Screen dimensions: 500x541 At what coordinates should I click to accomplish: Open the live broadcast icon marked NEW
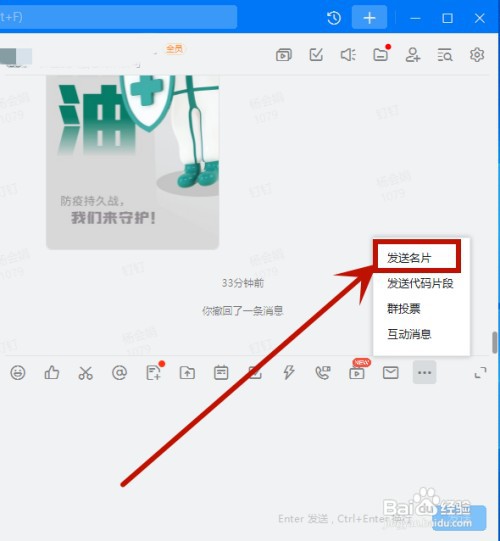click(357, 373)
